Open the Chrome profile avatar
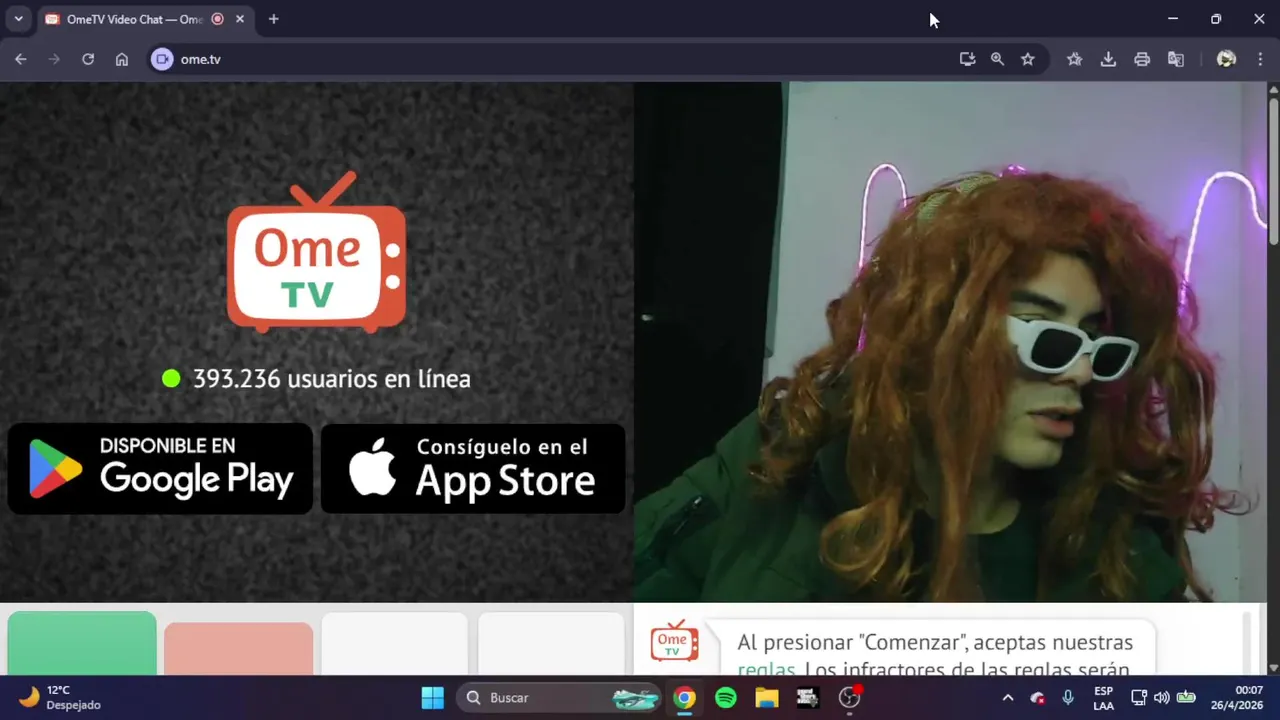The image size is (1280, 720). coord(1226,59)
